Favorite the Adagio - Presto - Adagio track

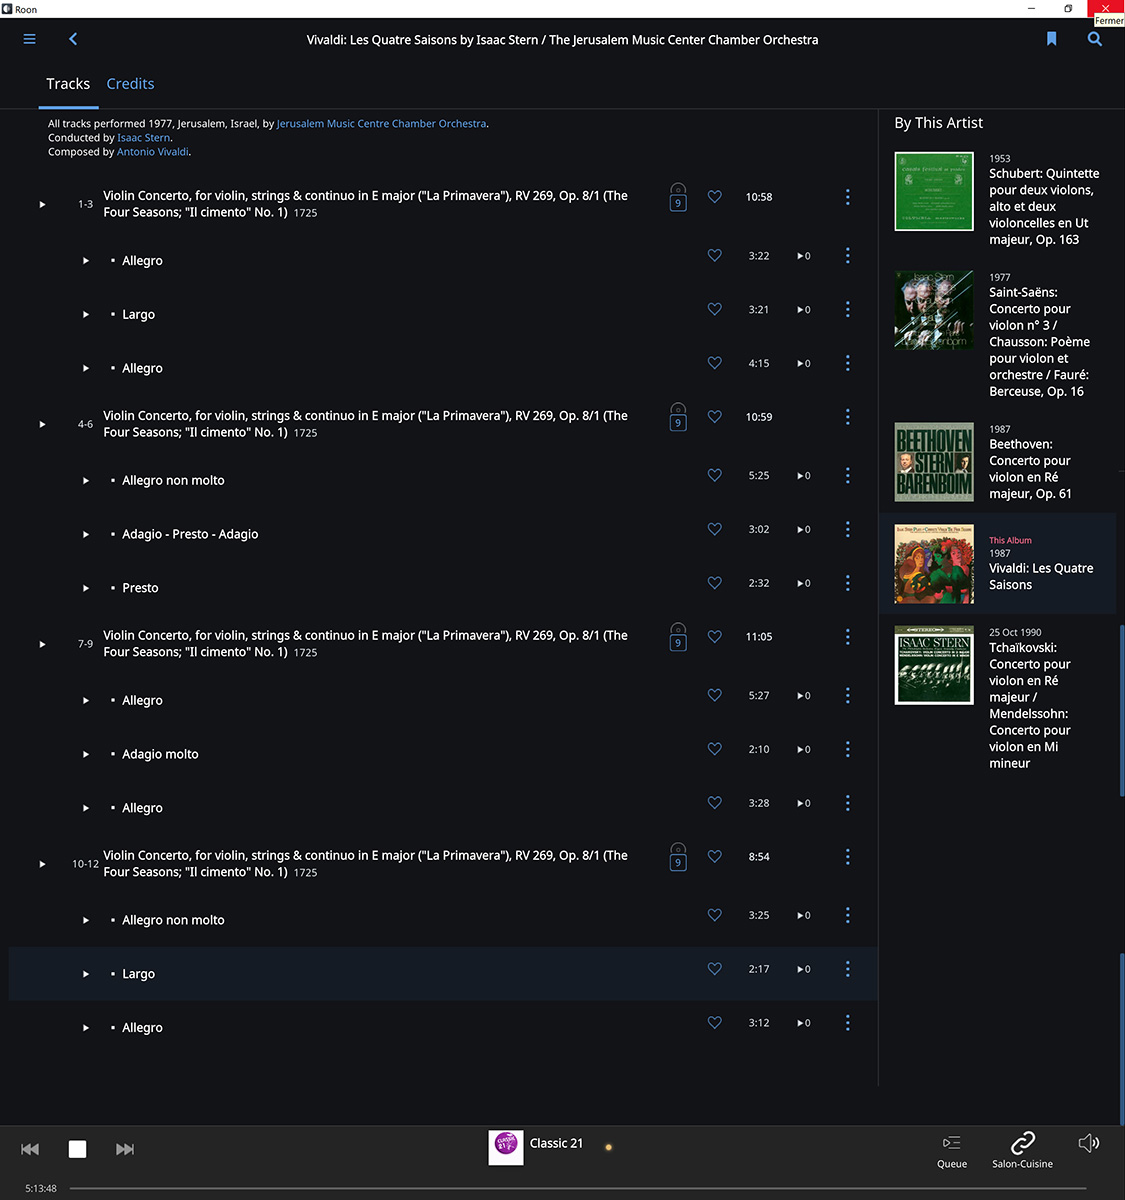pos(715,530)
